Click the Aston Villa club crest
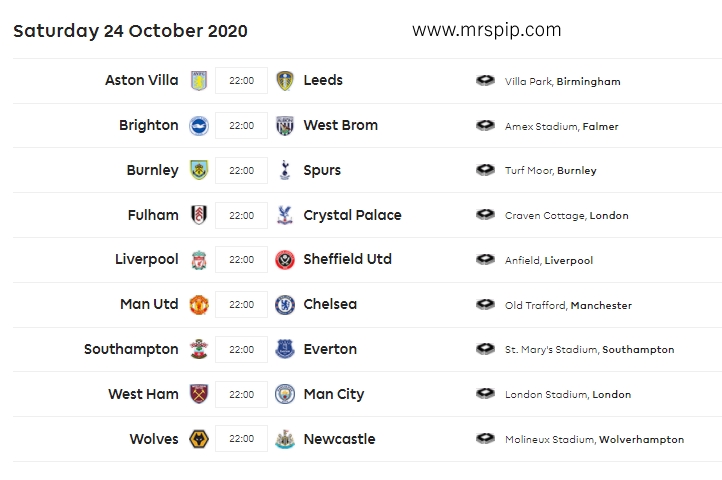Viewport: 722px width, 480px height. coord(198,80)
